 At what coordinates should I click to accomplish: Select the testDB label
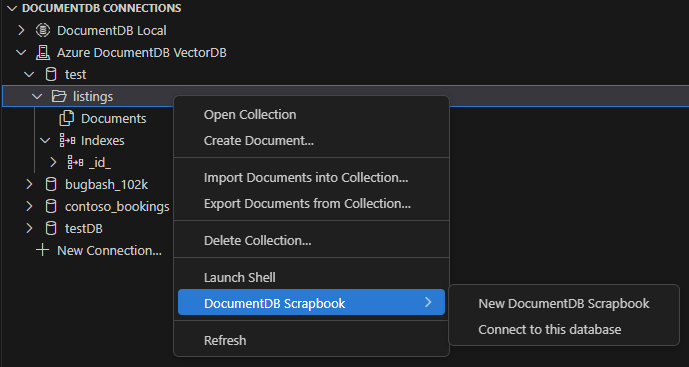point(83,229)
